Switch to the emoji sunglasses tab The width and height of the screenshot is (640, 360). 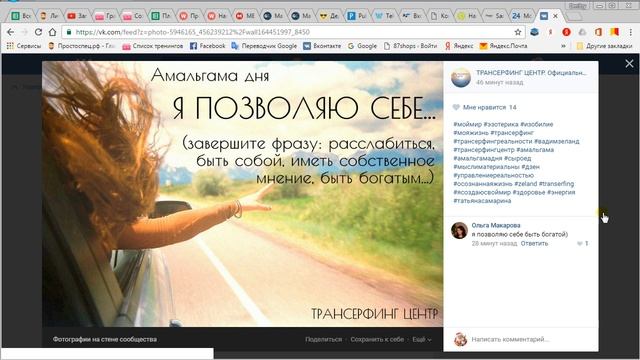[x=329, y=16]
